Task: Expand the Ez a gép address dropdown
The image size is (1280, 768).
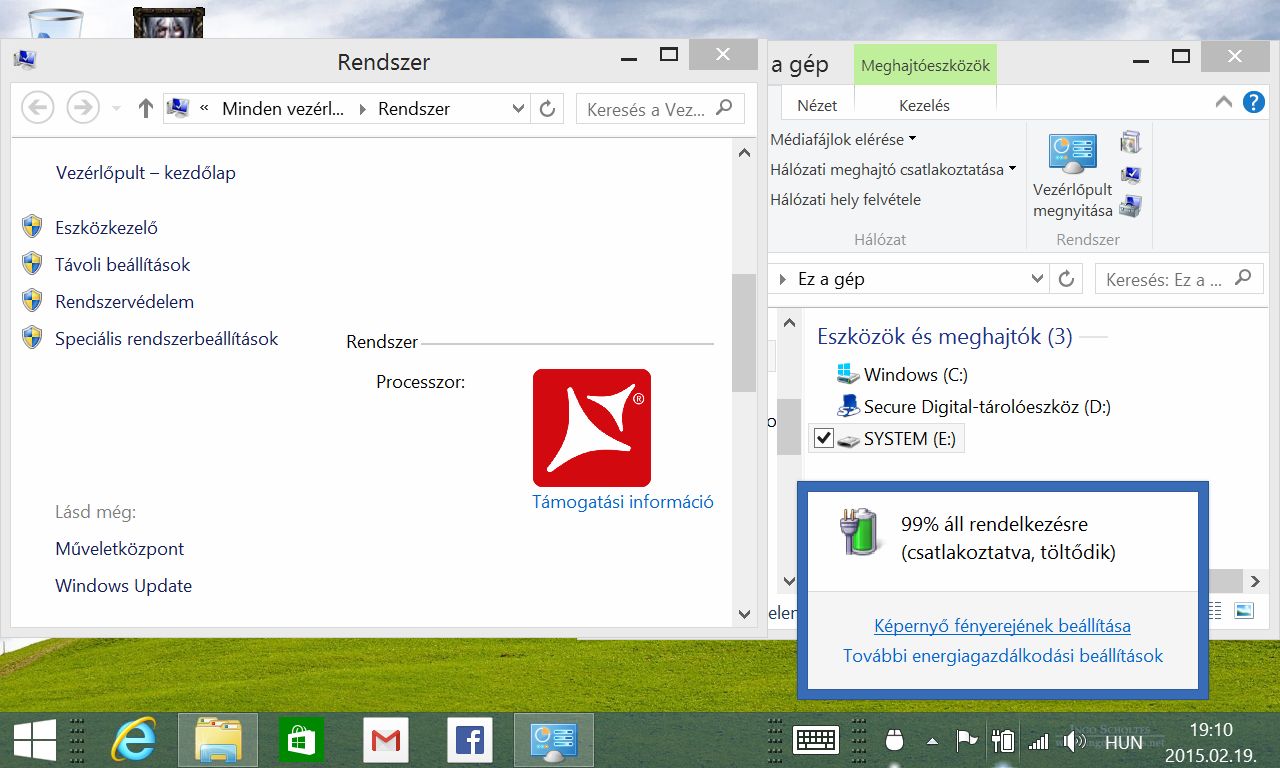Action: tap(1037, 279)
